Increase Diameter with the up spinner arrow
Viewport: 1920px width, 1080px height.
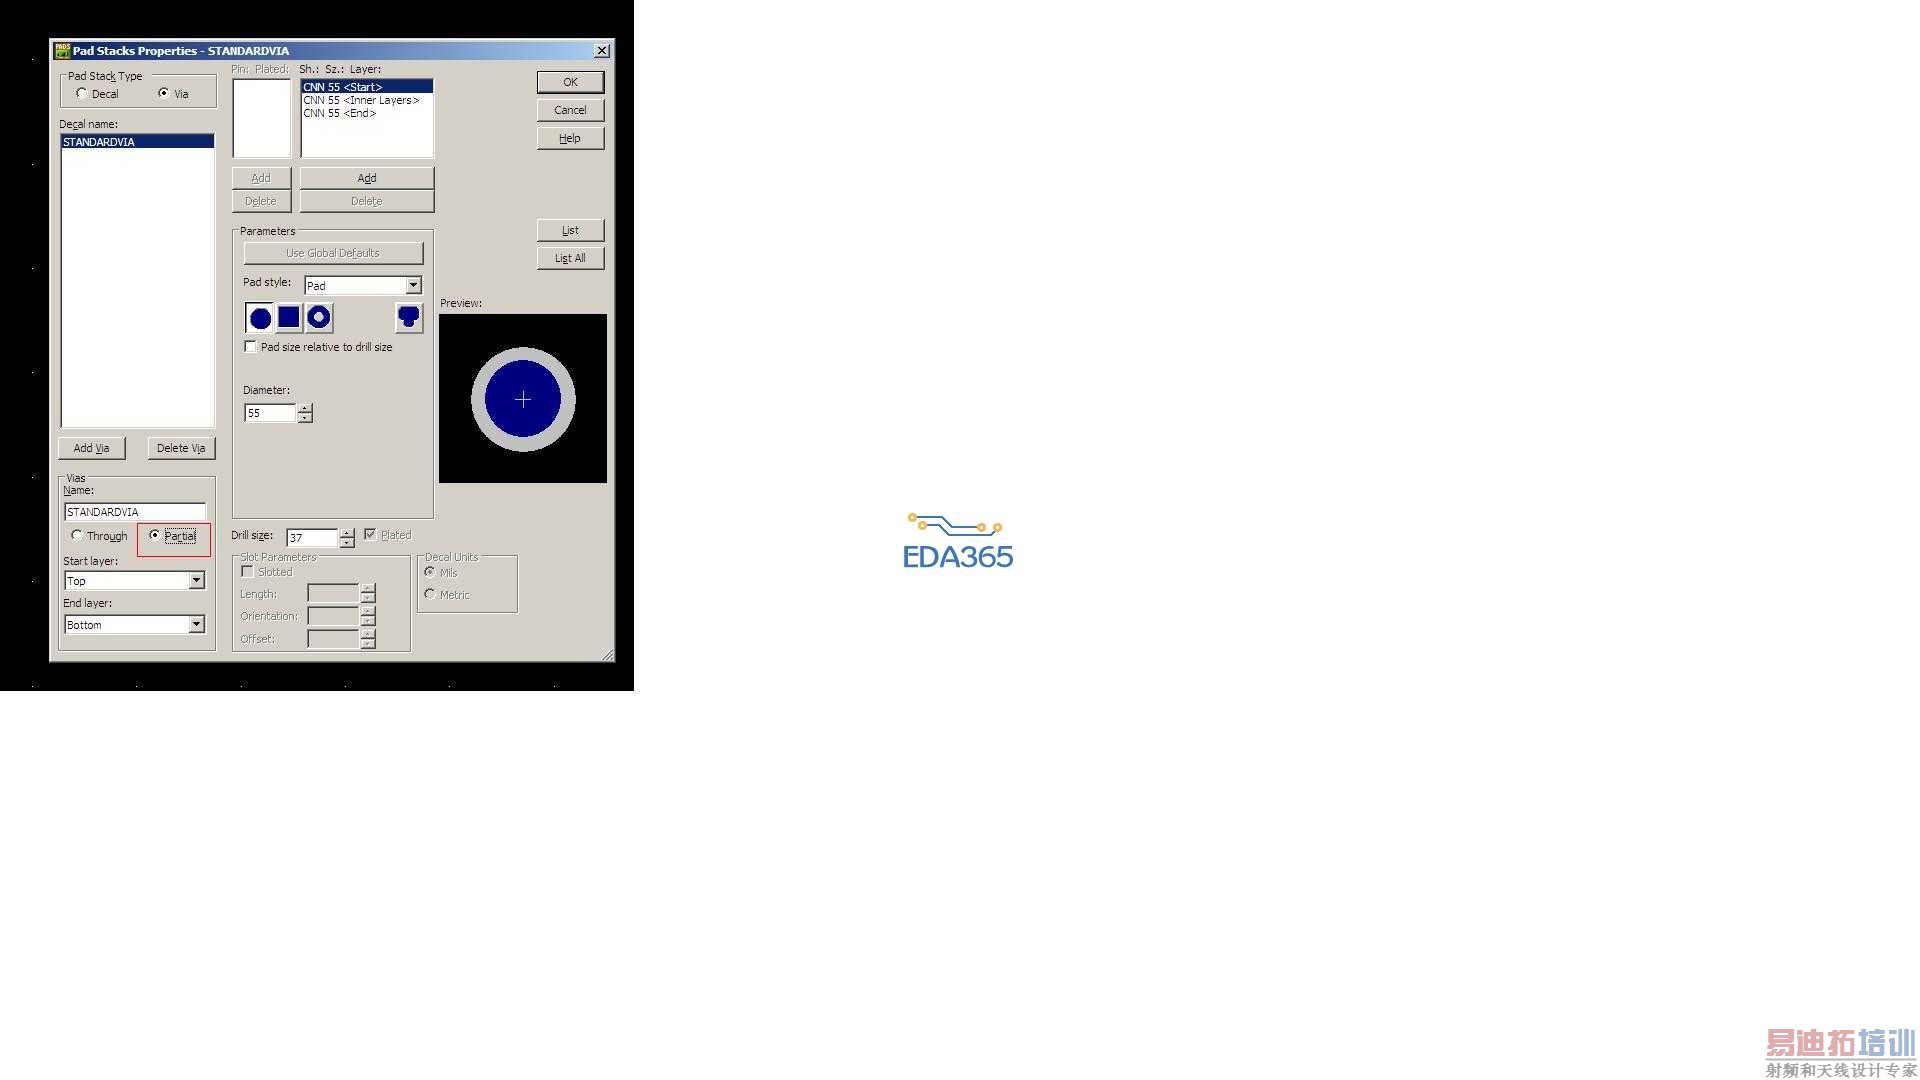click(x=305, y=408)
